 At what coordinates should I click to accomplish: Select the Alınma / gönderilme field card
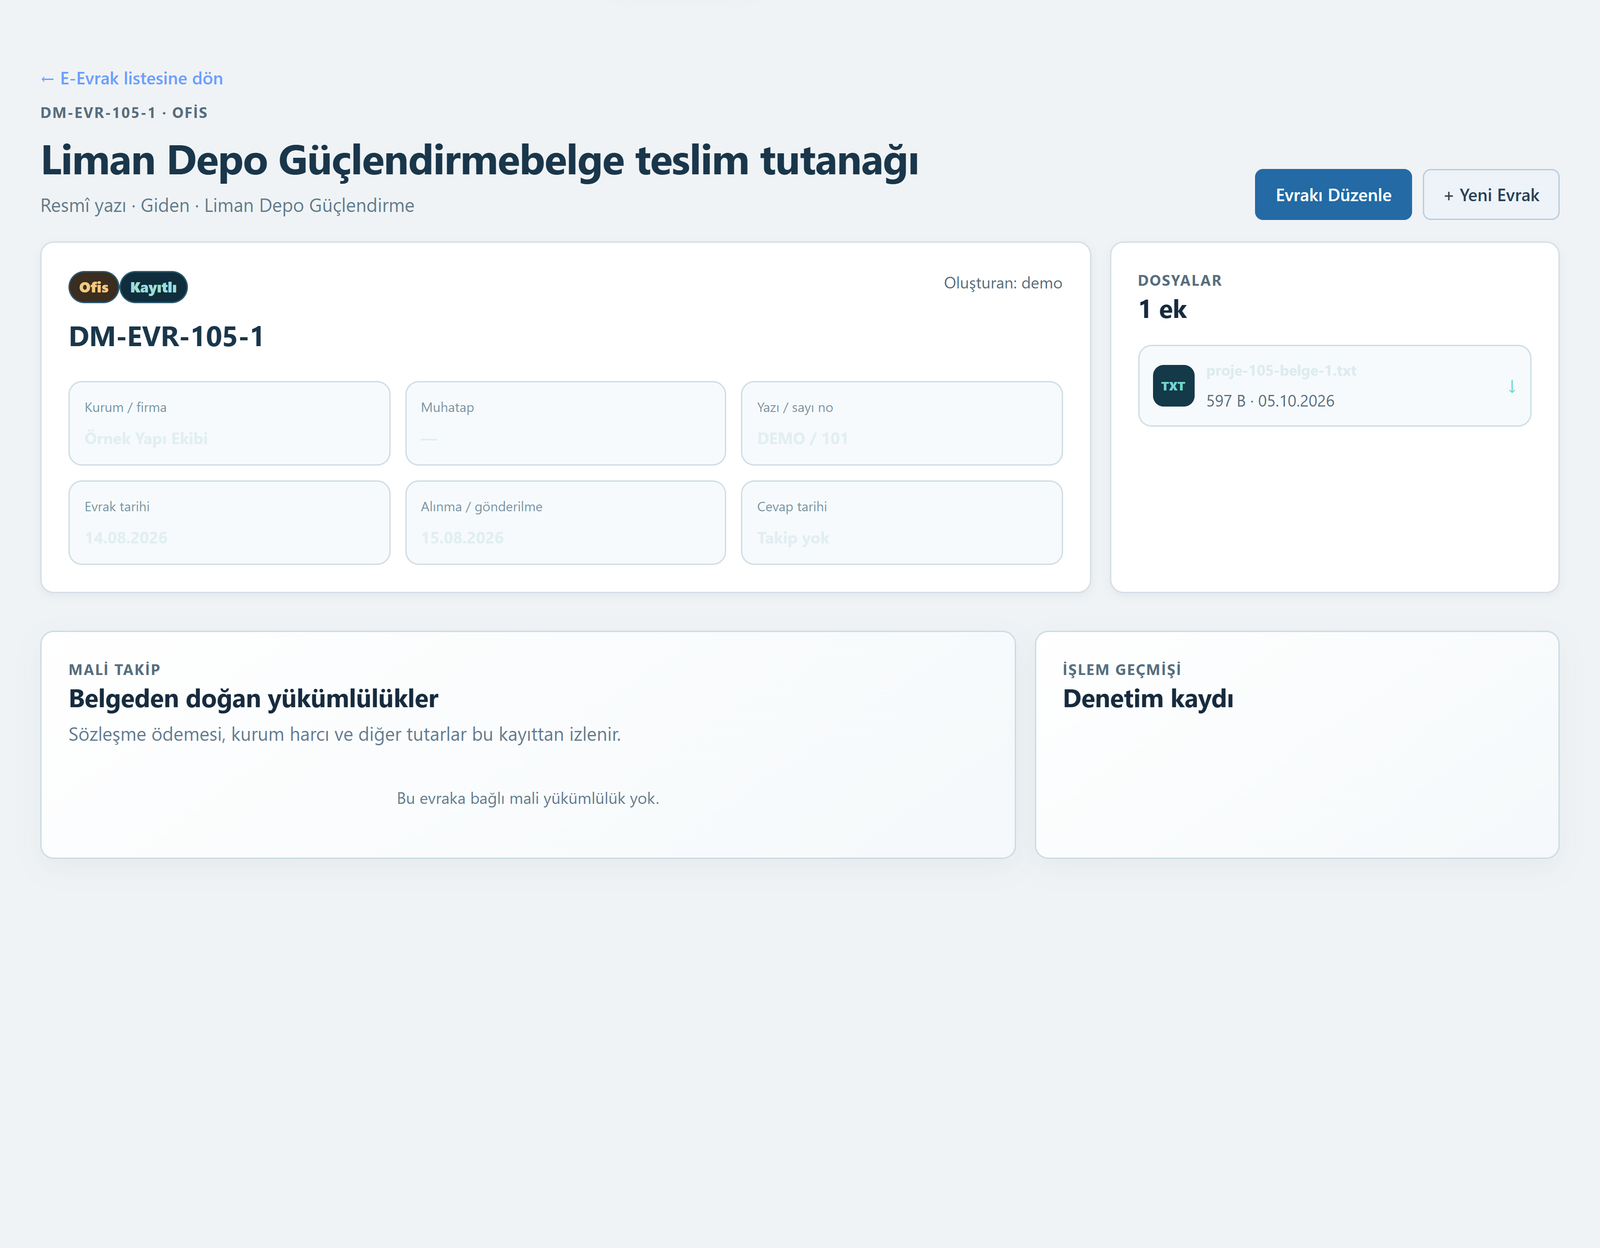565,523
